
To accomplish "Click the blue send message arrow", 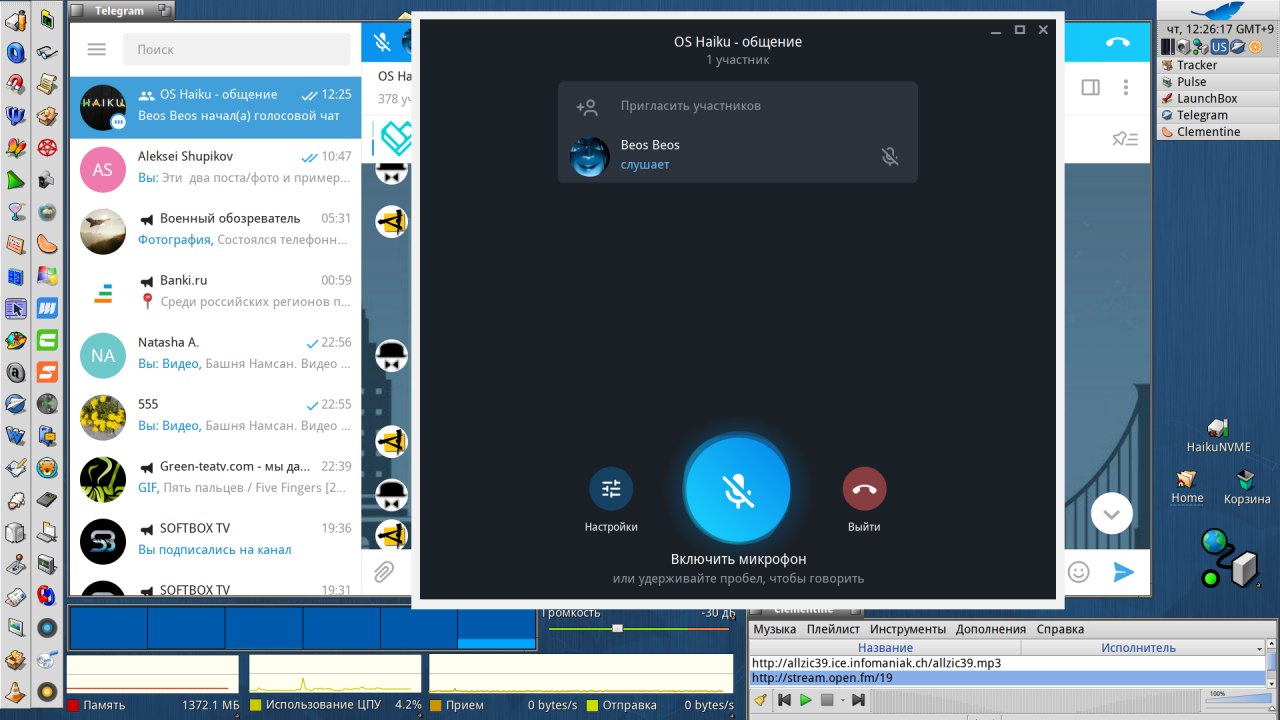I will (x=1124, y=572).
